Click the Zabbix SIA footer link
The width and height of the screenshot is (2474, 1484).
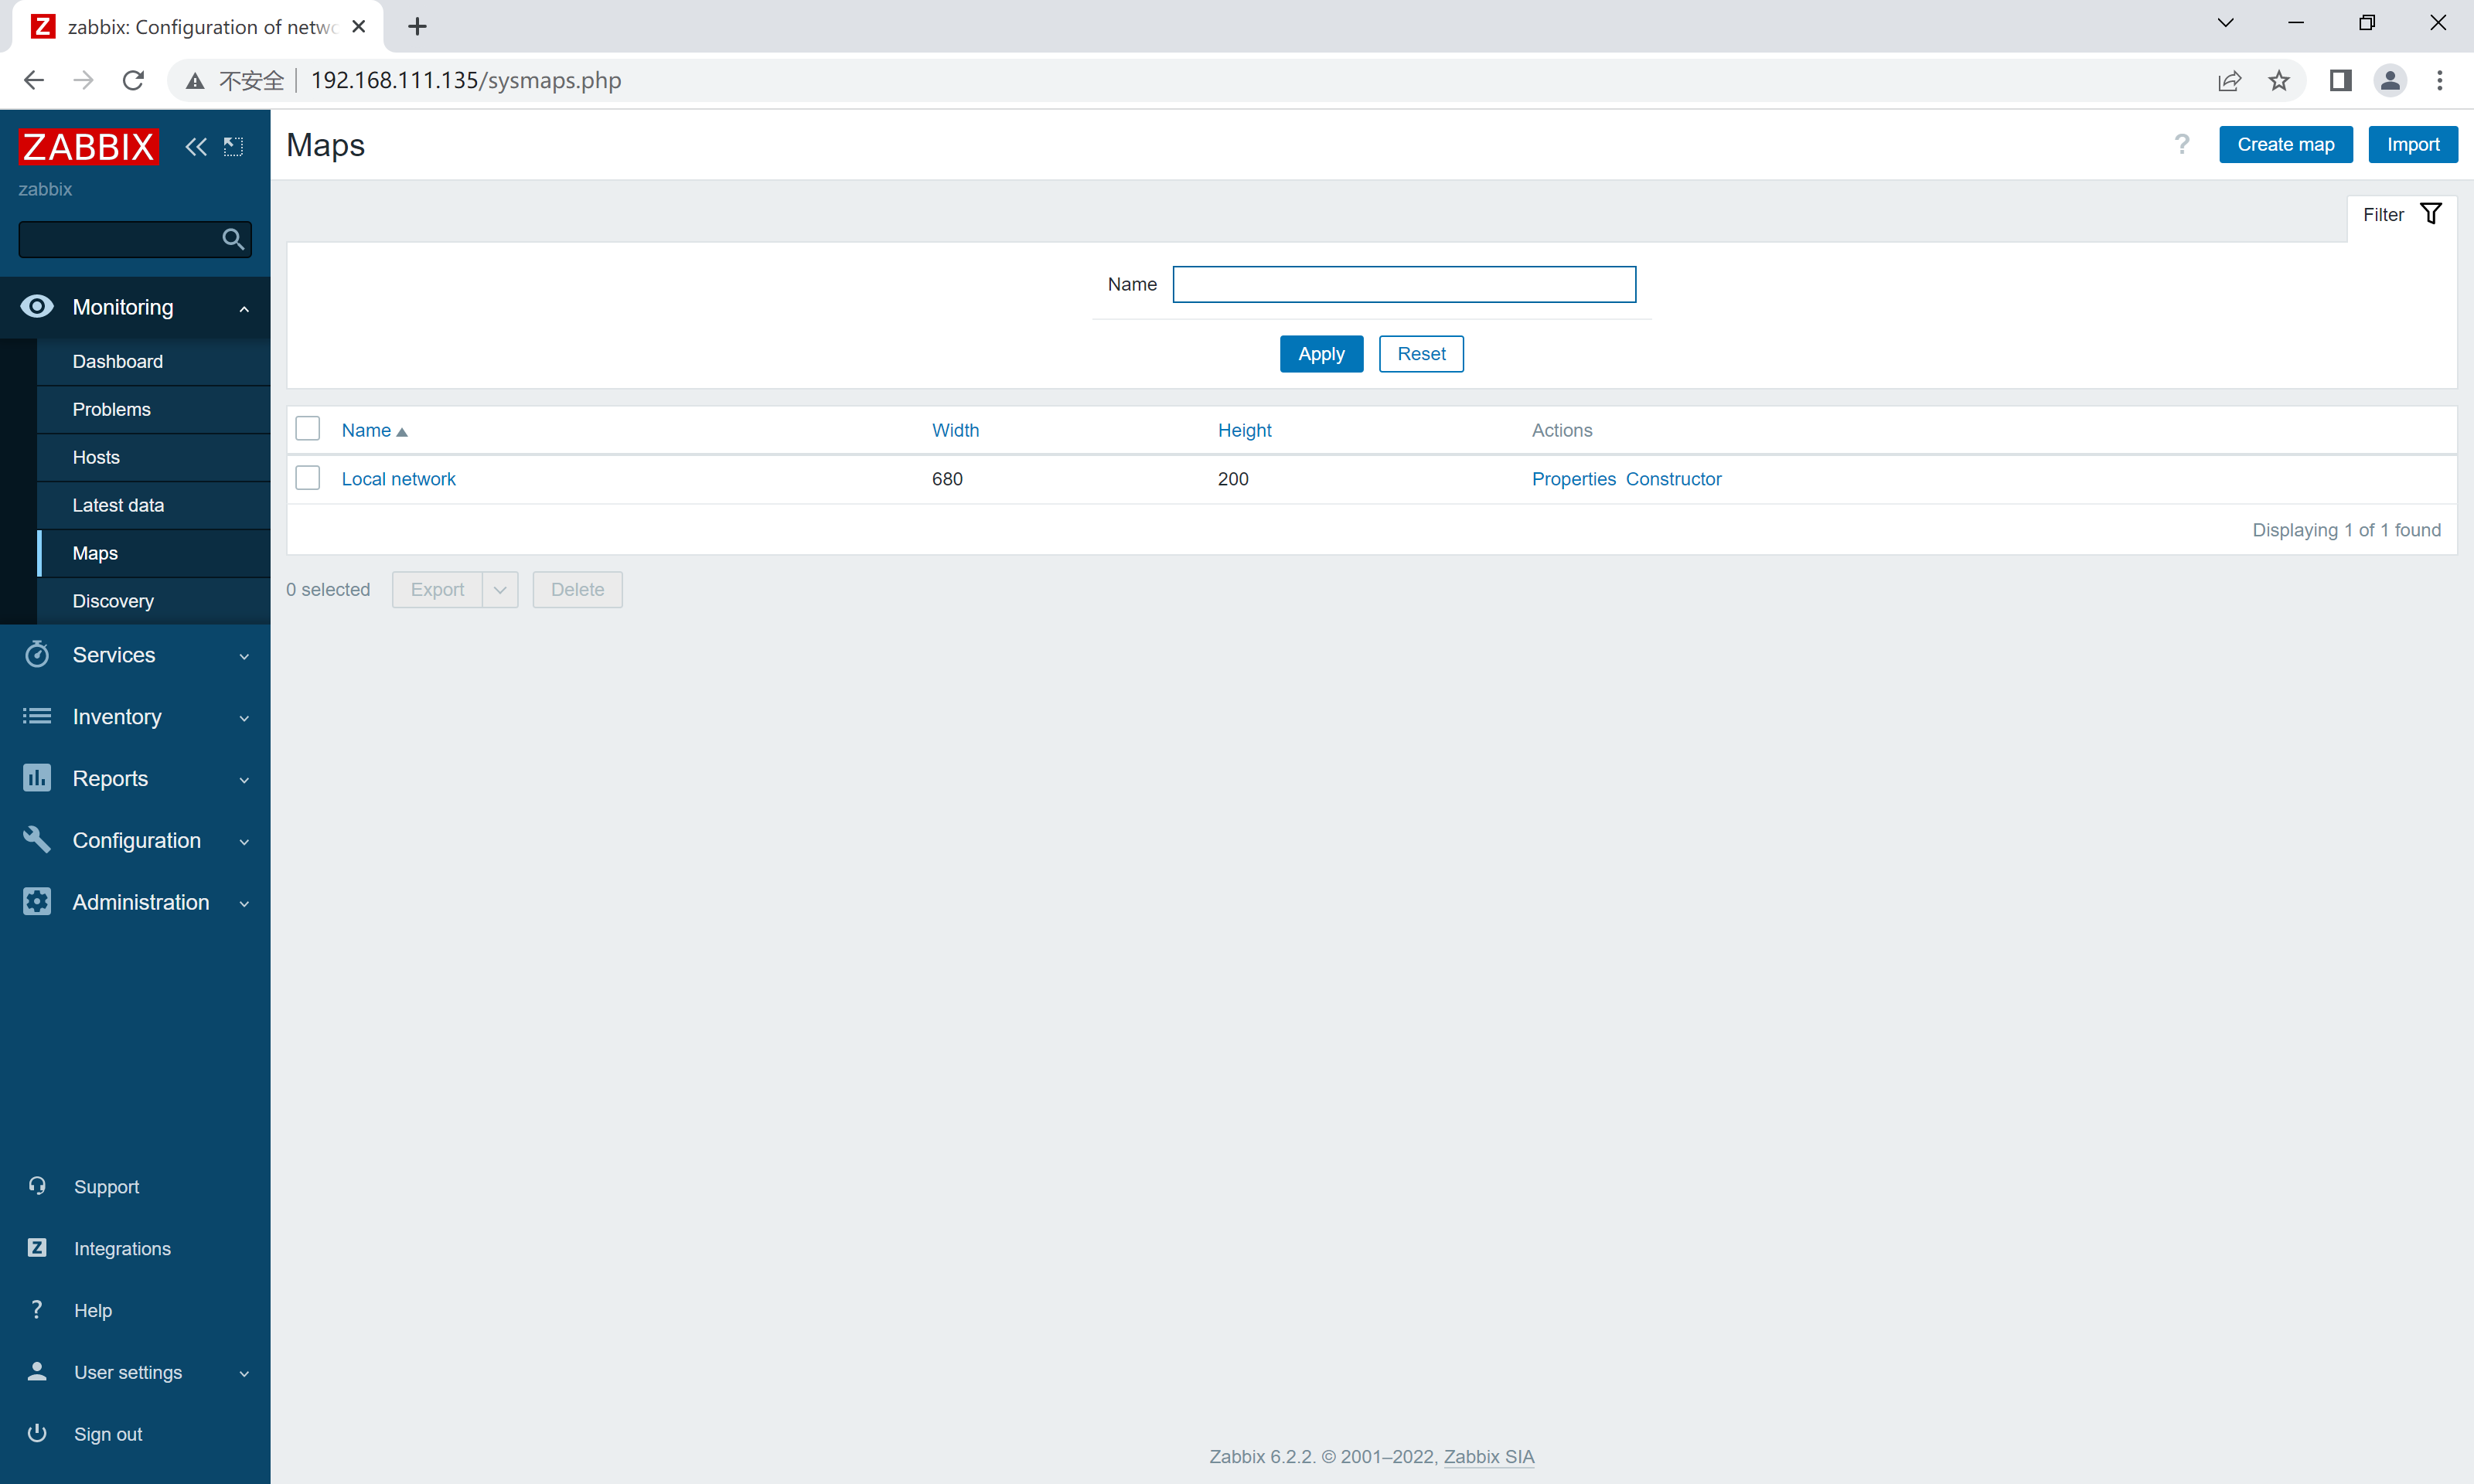[x=1488, y=1456]
